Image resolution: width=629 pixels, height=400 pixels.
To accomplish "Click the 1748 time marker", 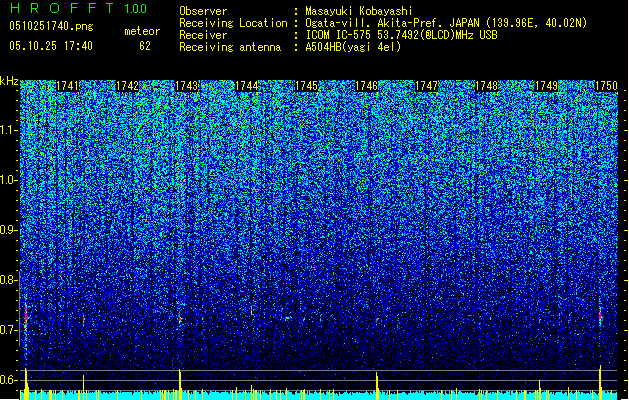I will pos(486,86).
